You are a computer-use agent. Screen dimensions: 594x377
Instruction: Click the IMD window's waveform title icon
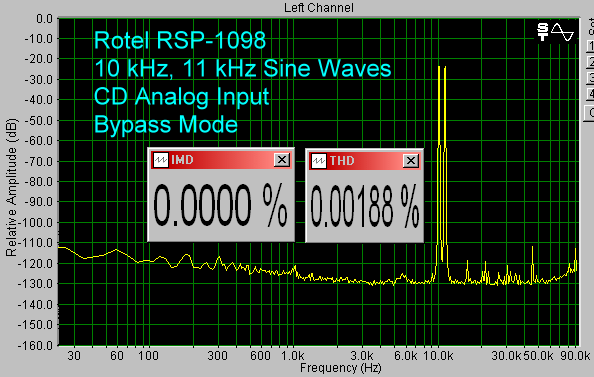(x=161, y=160)
